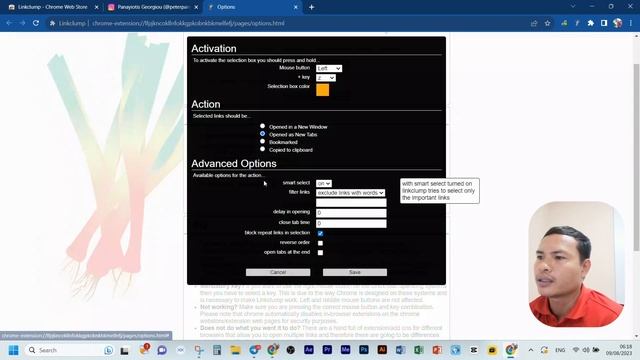640x360 pixels.
Task: Open the clock and date panel
Action: tap(619, 350)
